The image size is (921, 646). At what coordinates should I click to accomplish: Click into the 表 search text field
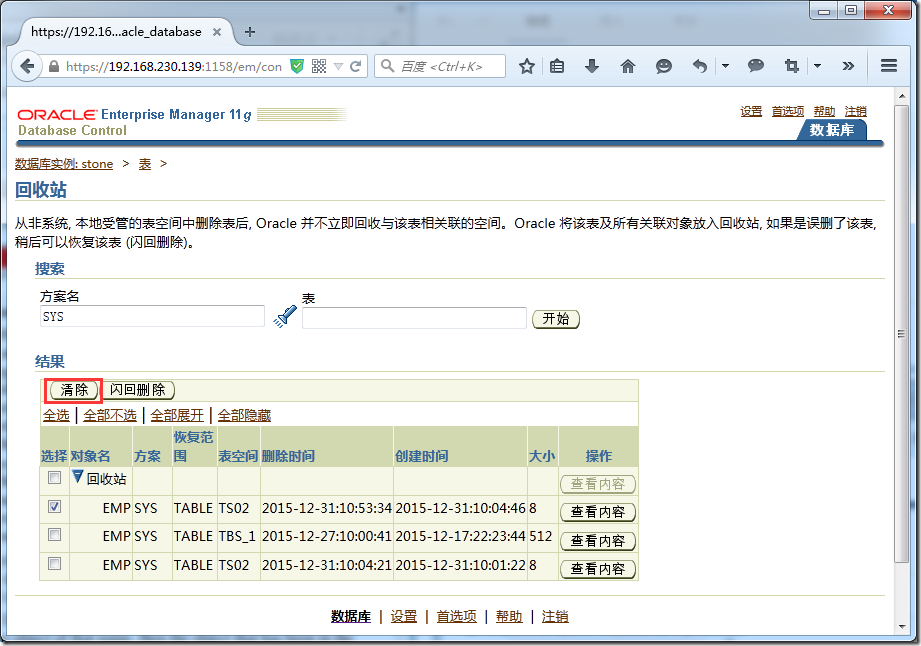pos(414,318)
